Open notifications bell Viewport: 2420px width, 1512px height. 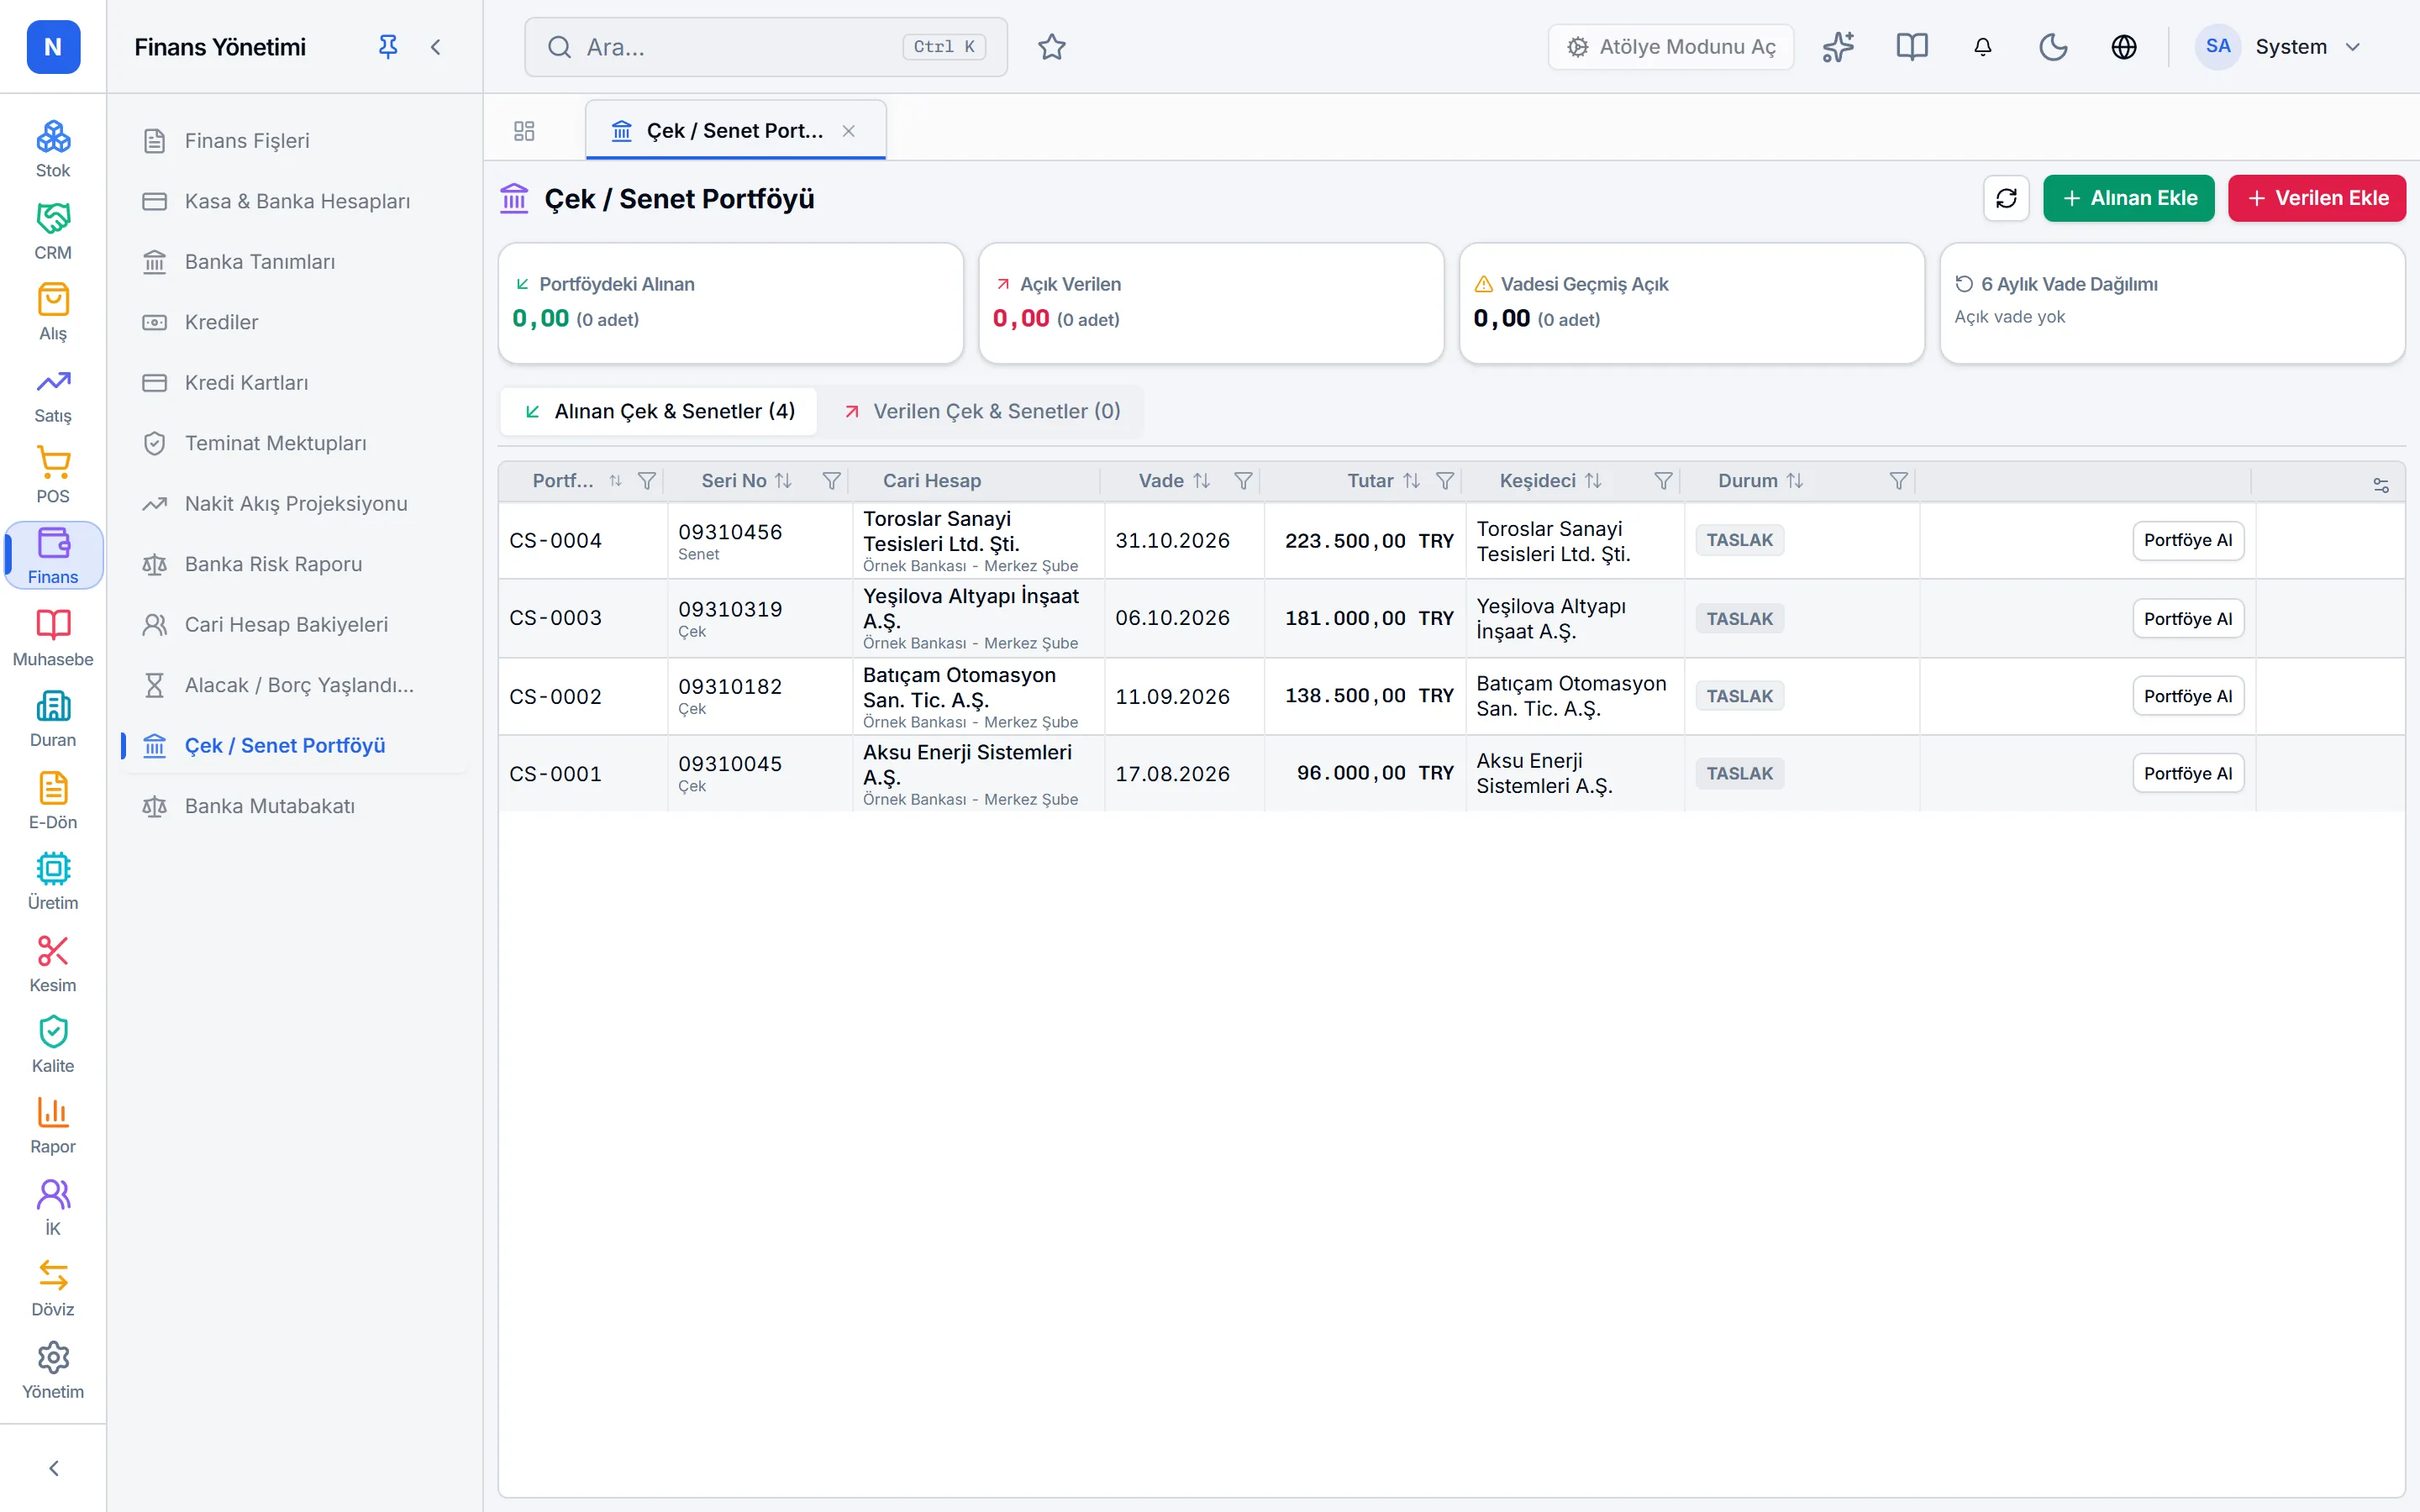pyautogui.click(x=1983, y=47)
